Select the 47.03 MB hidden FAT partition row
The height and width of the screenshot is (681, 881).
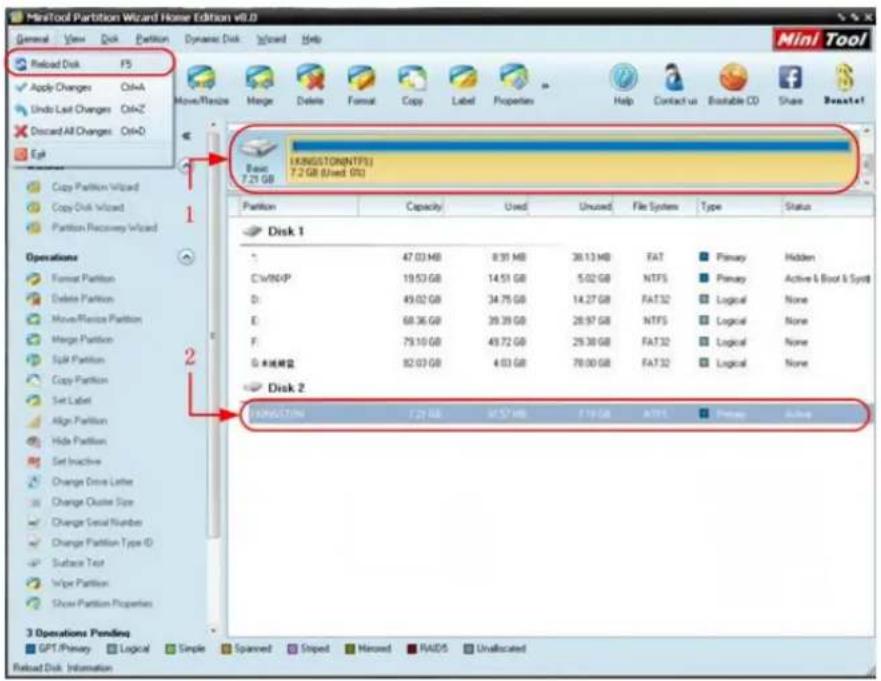[556, 257]
